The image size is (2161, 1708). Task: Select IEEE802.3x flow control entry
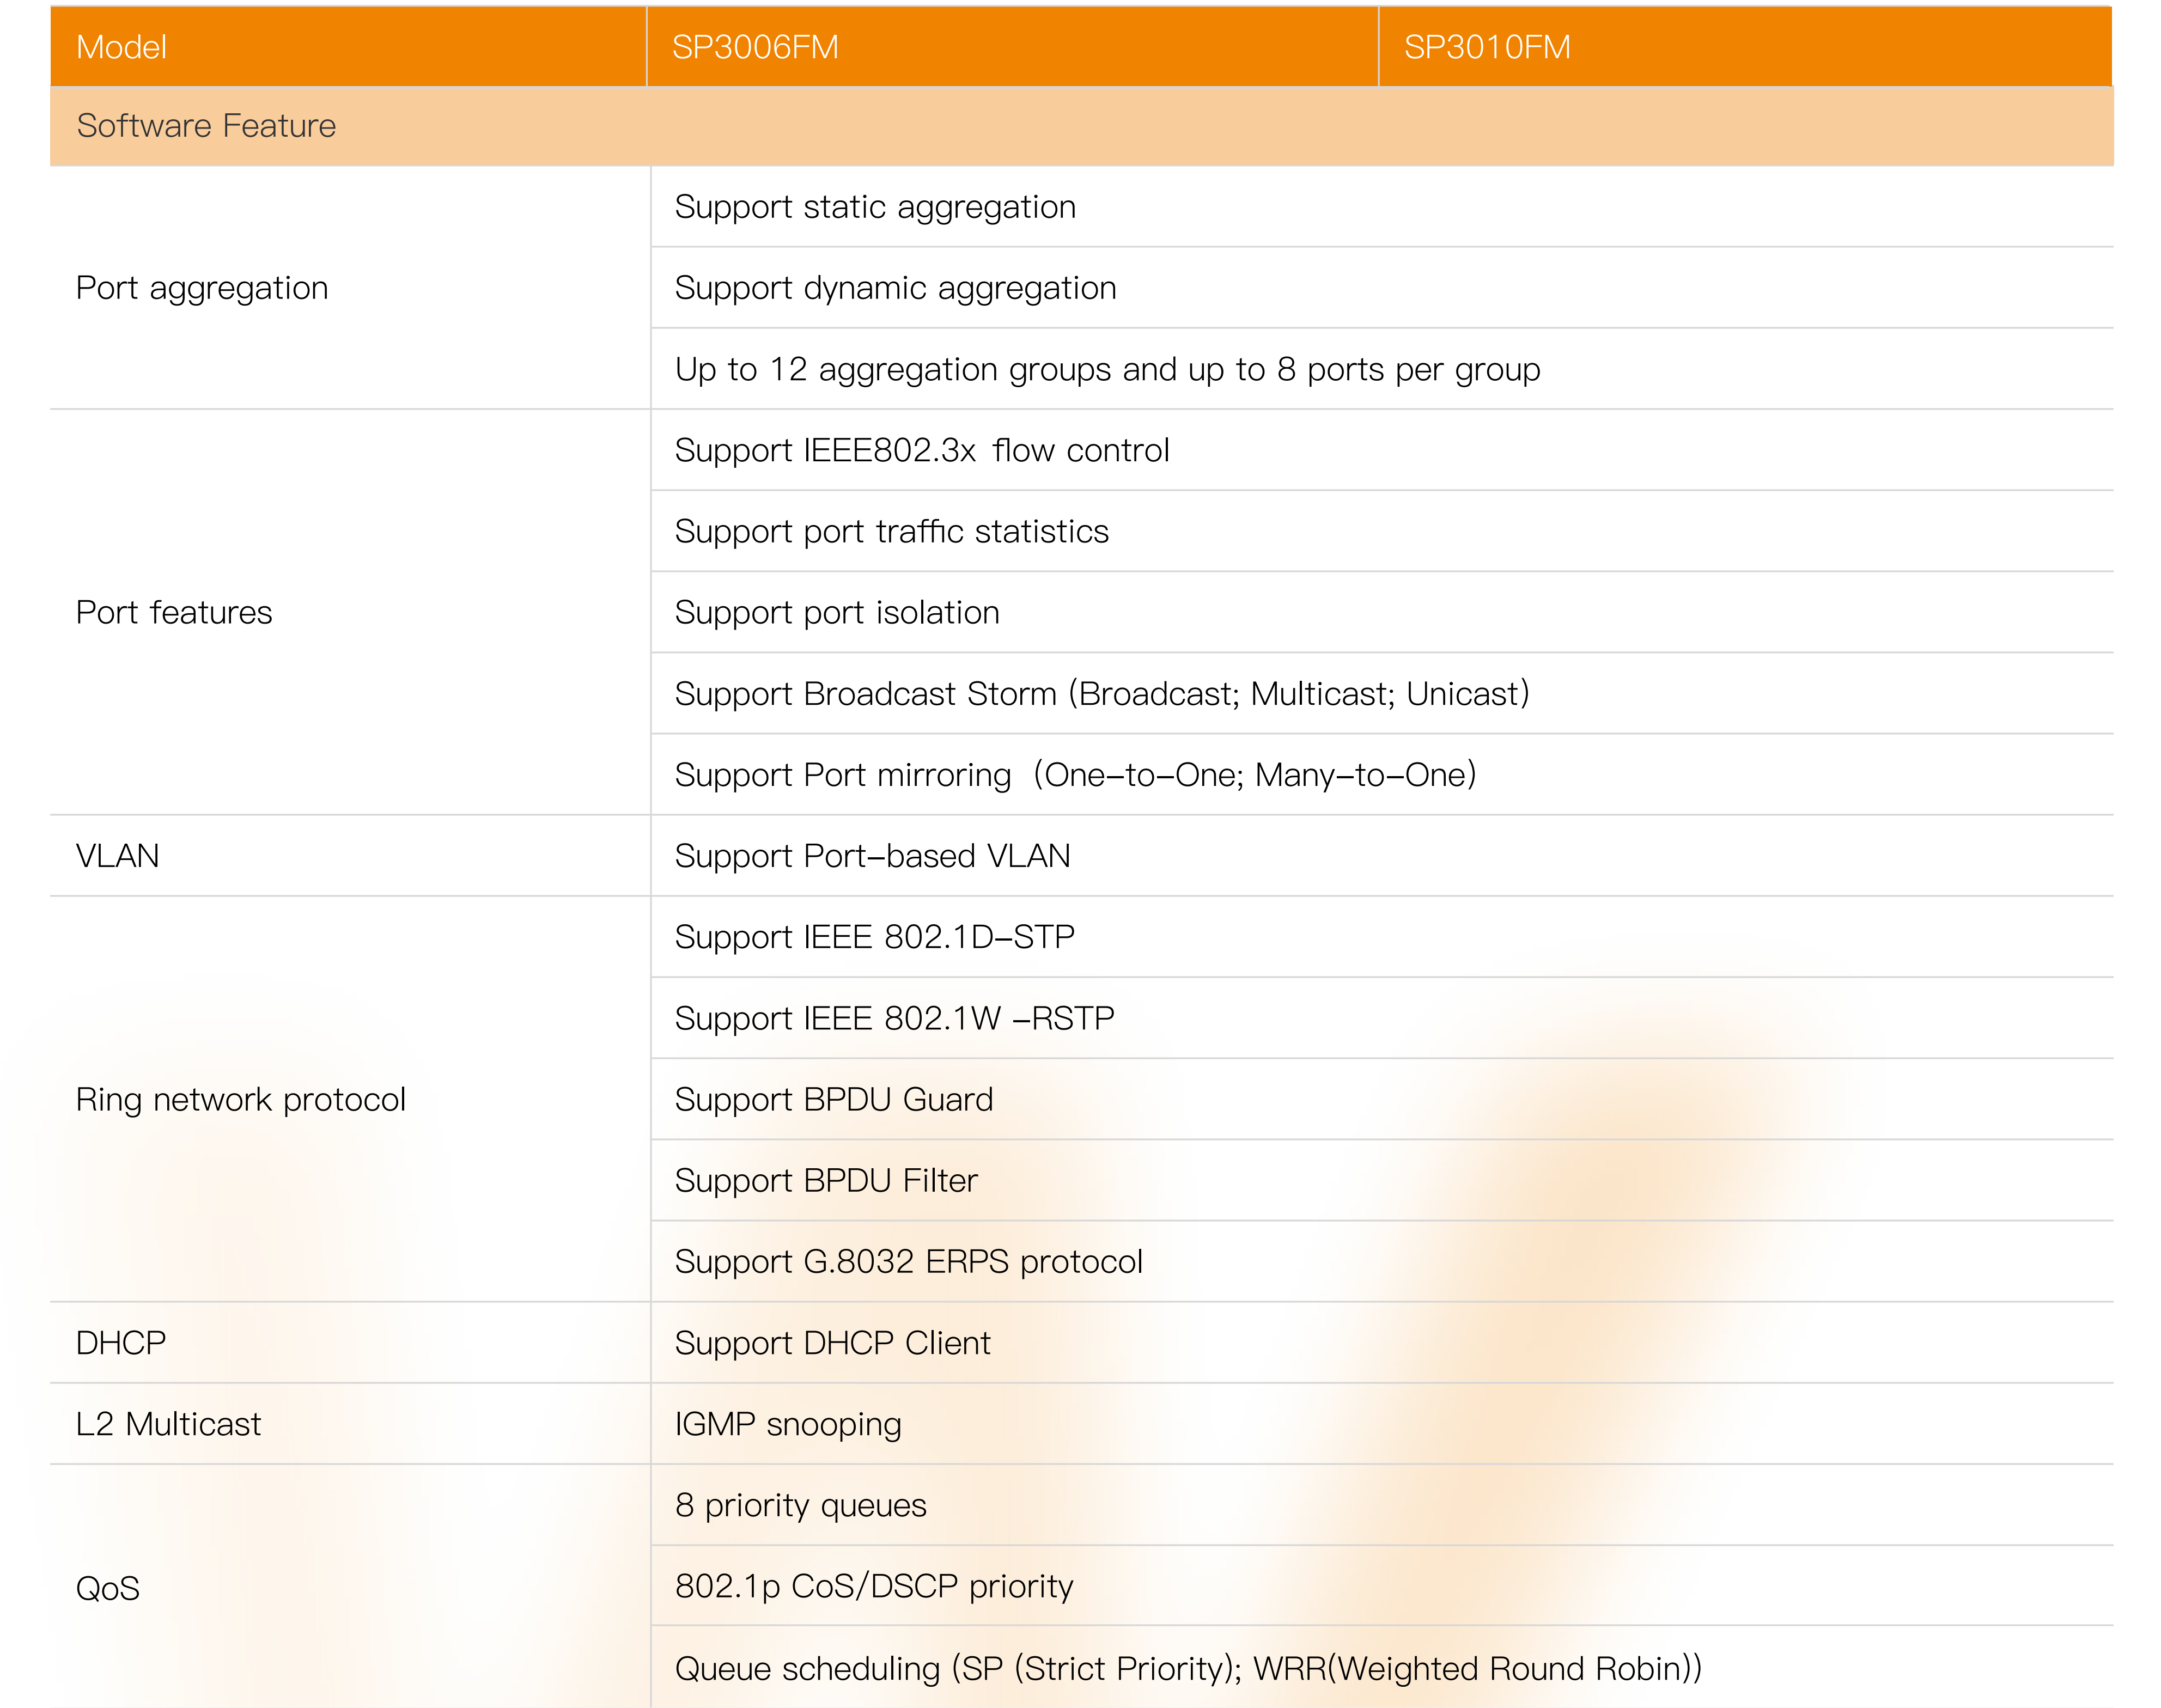click(x=921, y=450)
